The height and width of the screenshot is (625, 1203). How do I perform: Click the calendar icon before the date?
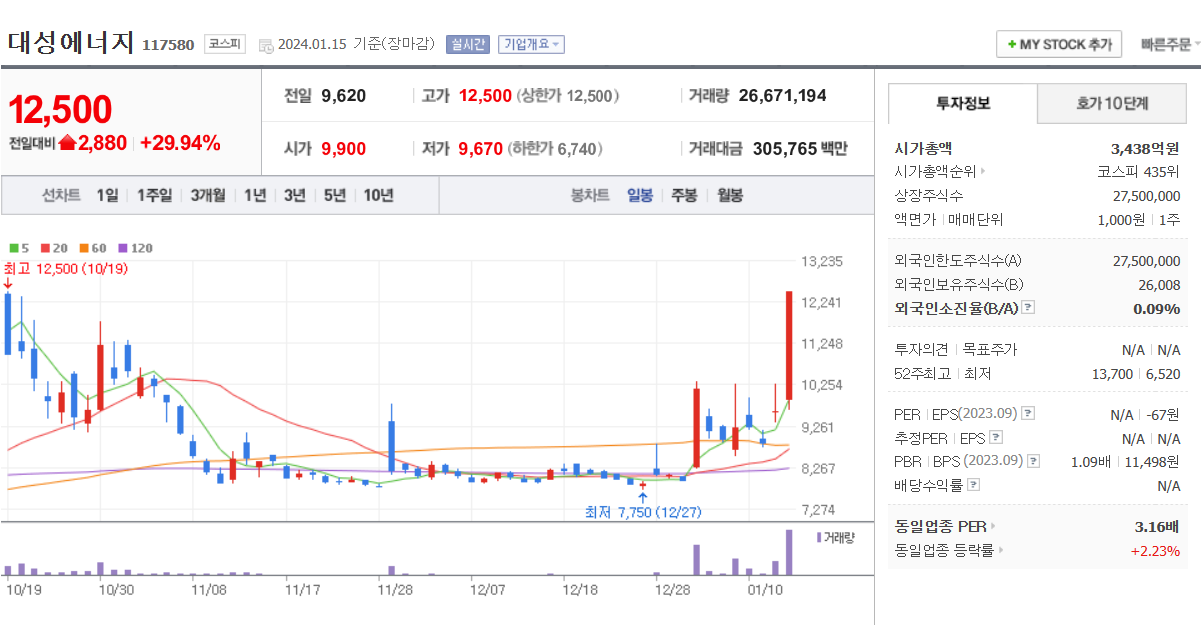coord(265,45)
